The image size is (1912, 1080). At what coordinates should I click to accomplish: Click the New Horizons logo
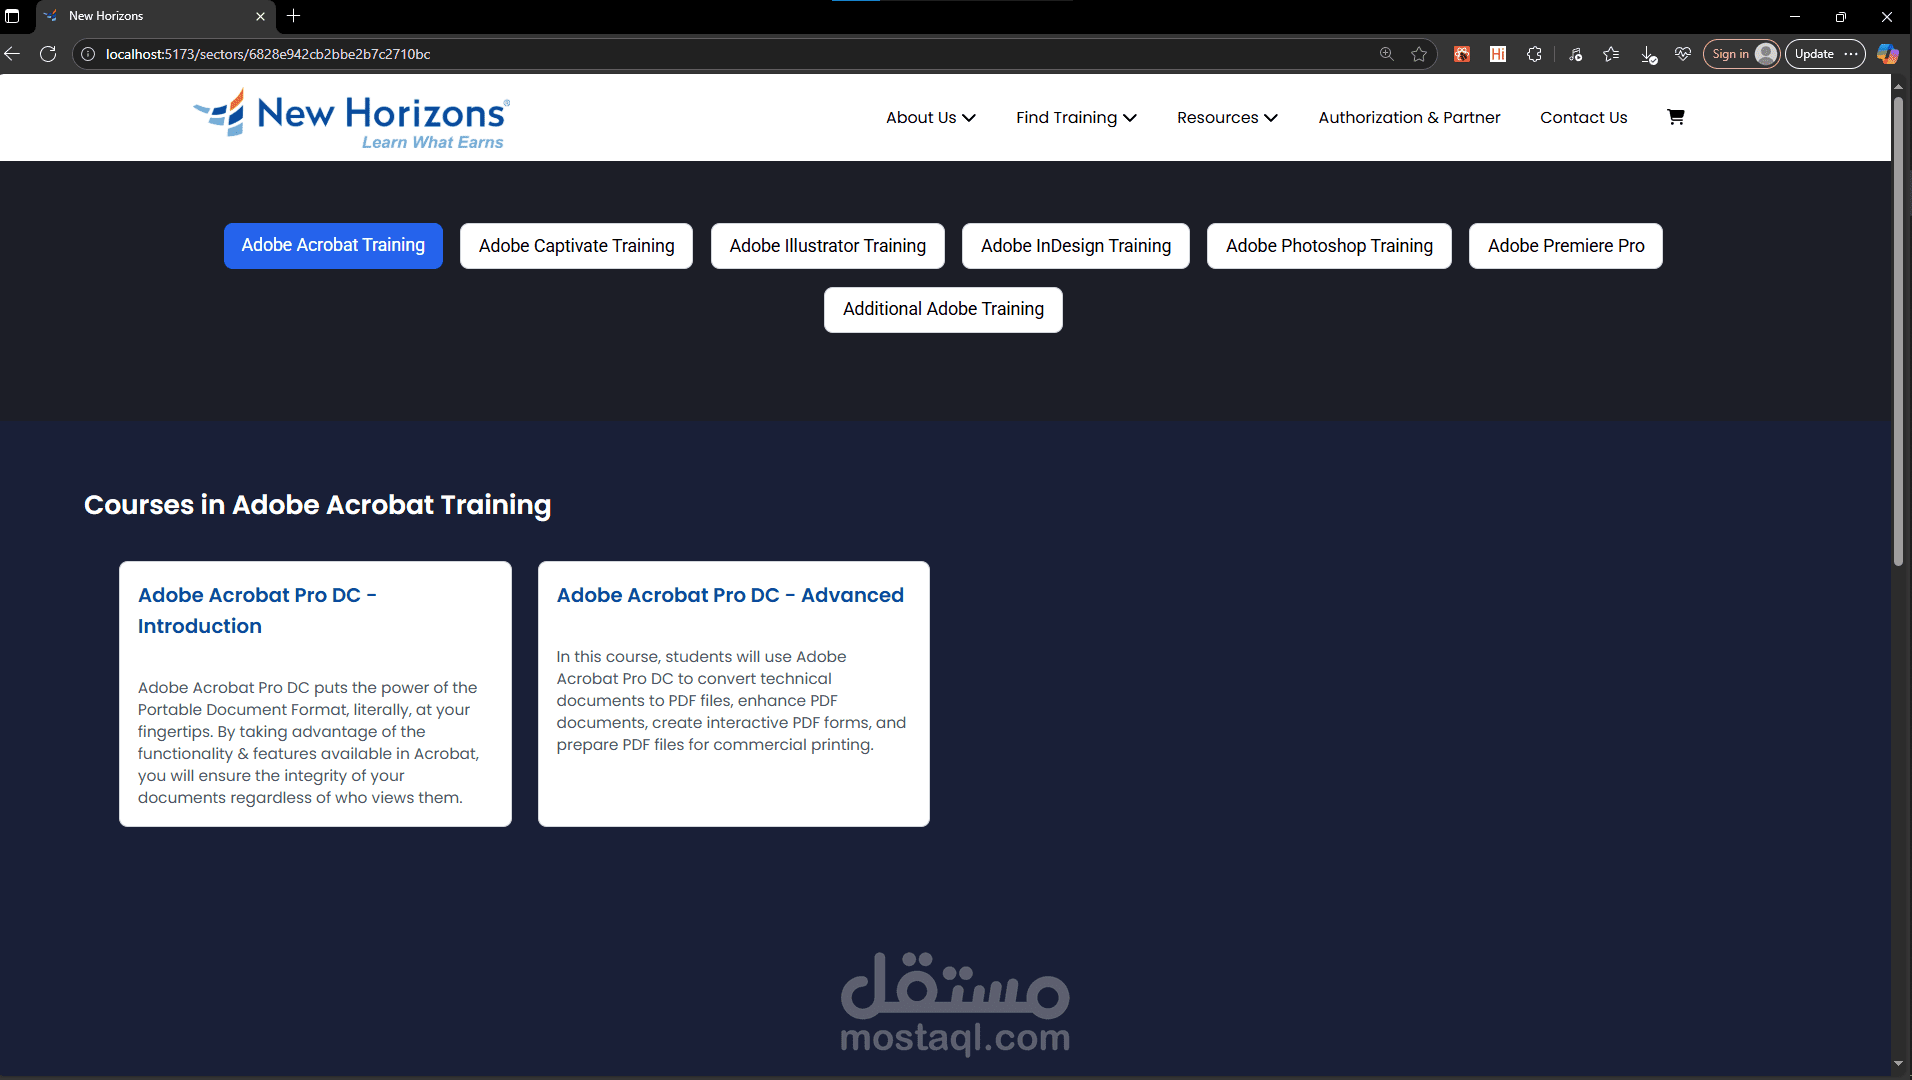pyautogui.click(x=352, y=120)
